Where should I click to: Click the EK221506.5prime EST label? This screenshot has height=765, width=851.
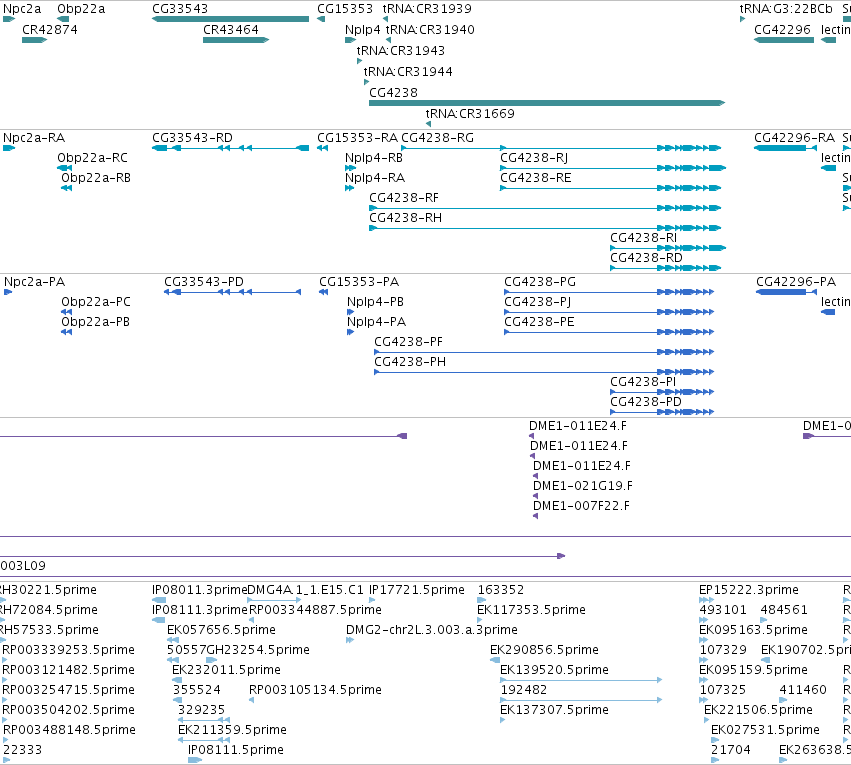[758, 710]
